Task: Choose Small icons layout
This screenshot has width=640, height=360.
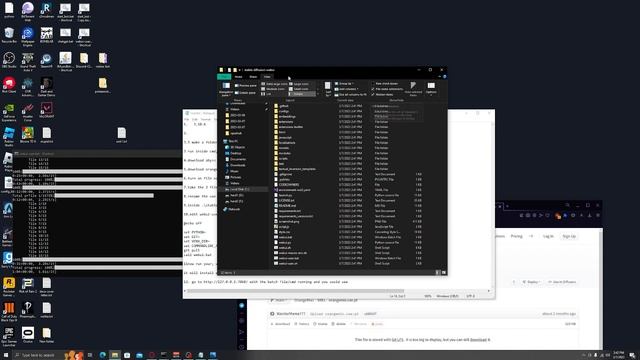Action: click(x=299, y=89)
